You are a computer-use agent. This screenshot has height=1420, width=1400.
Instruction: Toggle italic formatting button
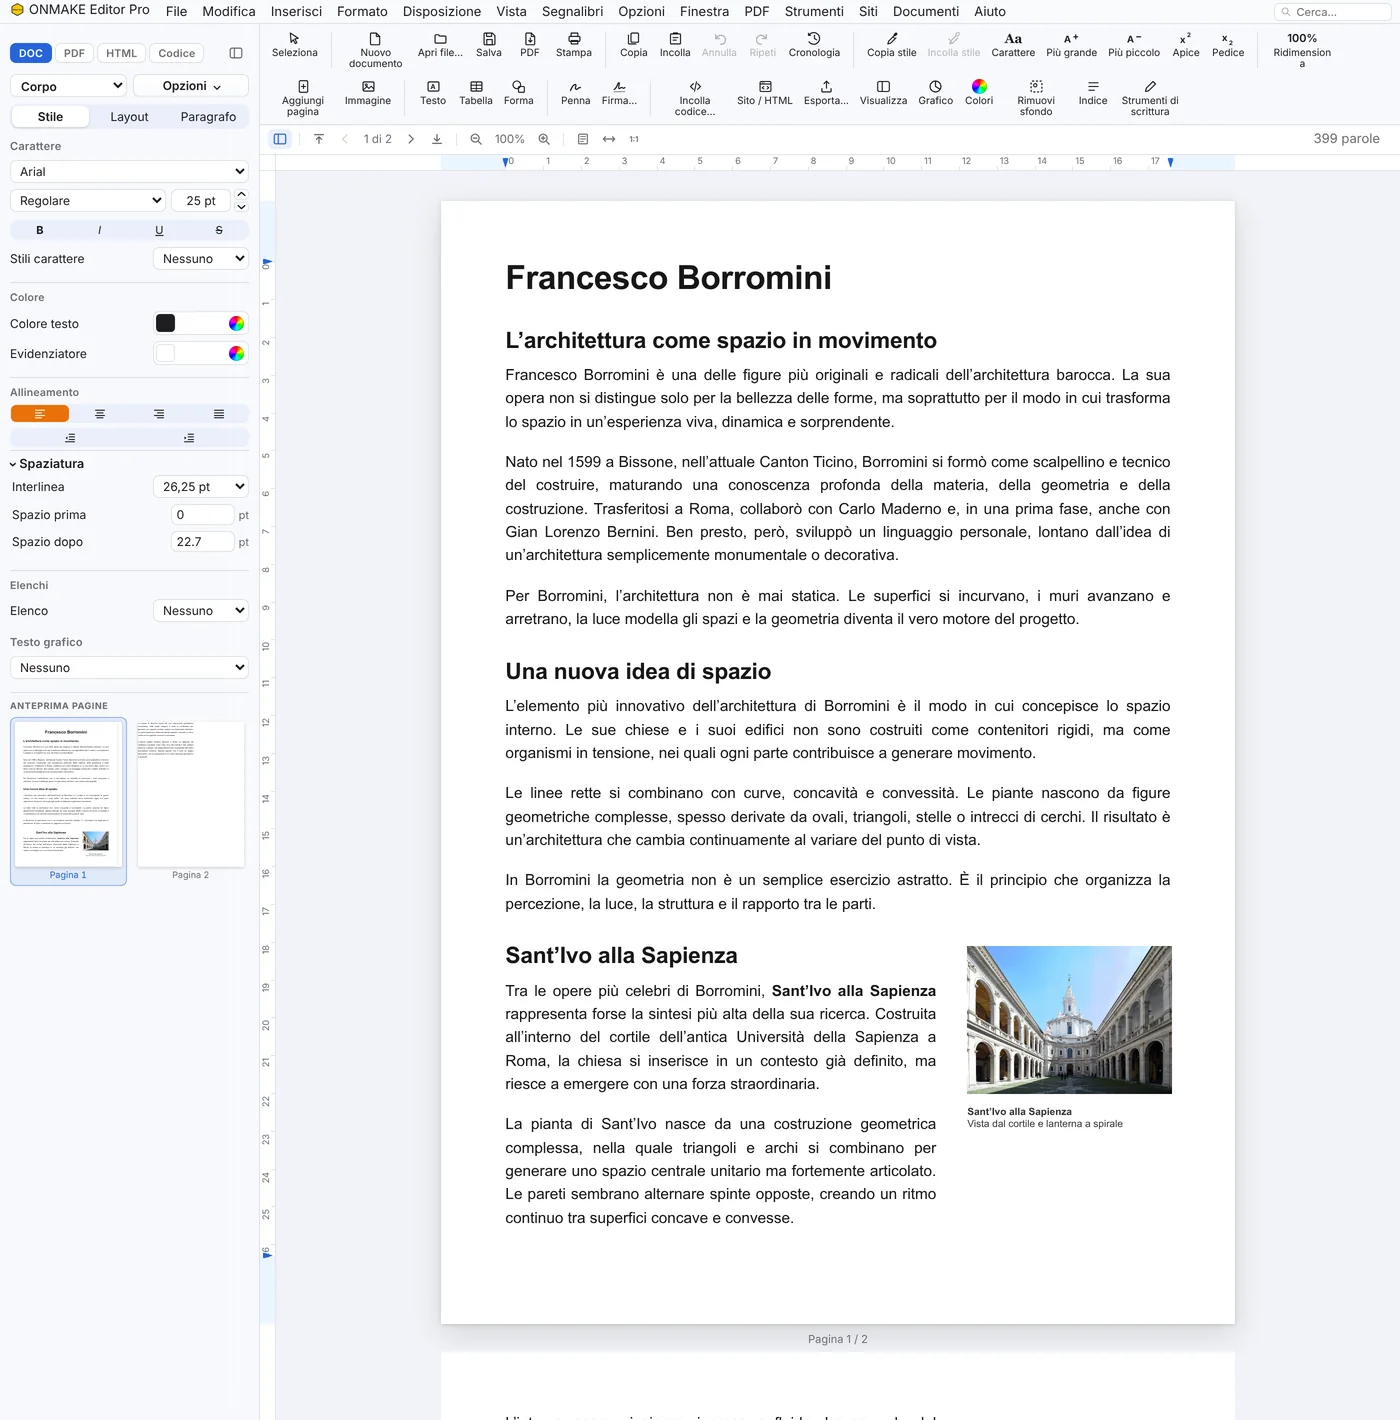(x=99, y=230)
